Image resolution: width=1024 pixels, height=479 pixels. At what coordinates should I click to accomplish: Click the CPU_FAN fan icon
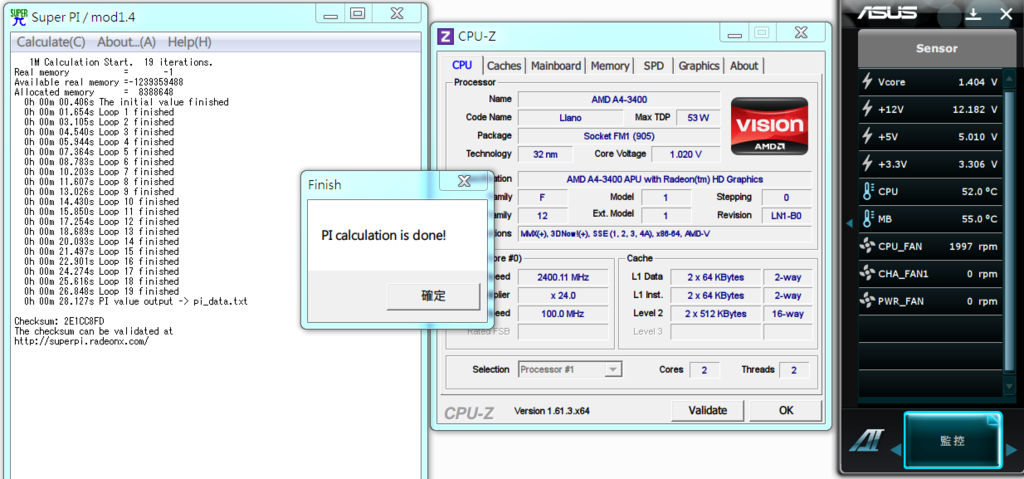867,246
